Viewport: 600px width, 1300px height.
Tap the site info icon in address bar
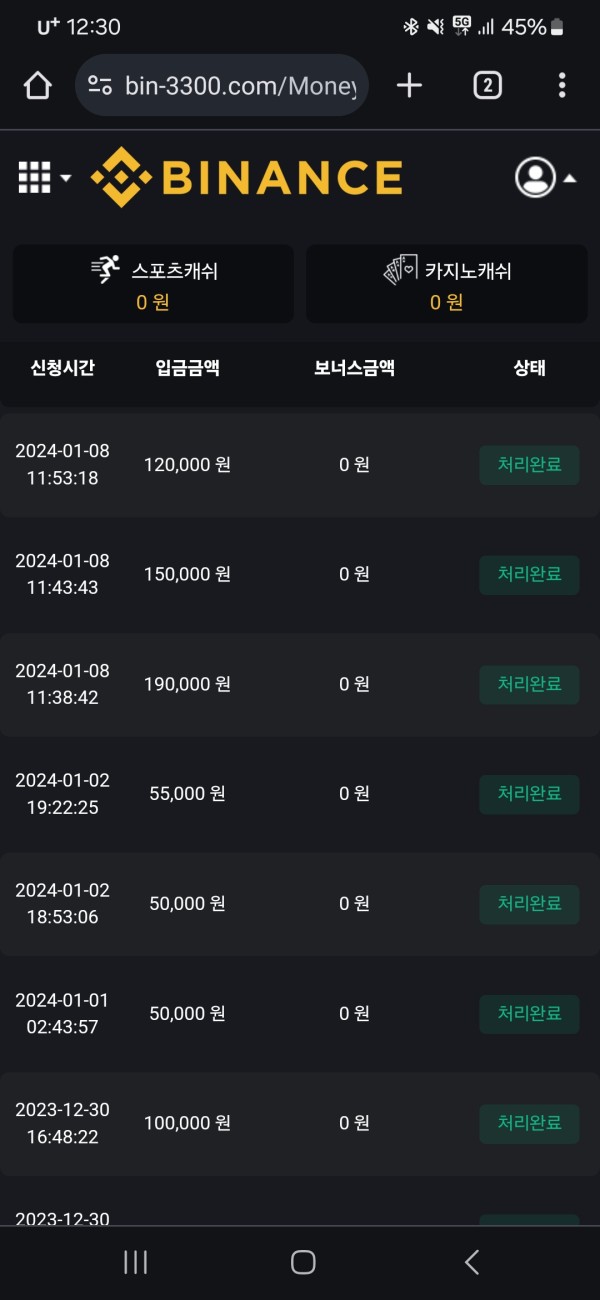100,86
